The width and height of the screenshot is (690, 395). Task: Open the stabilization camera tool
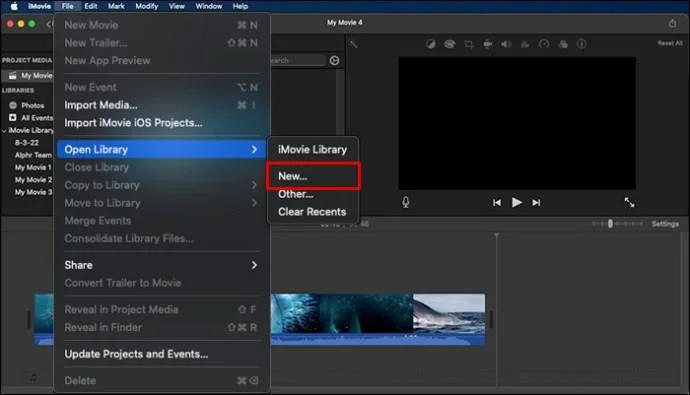(x=488, y=44)
